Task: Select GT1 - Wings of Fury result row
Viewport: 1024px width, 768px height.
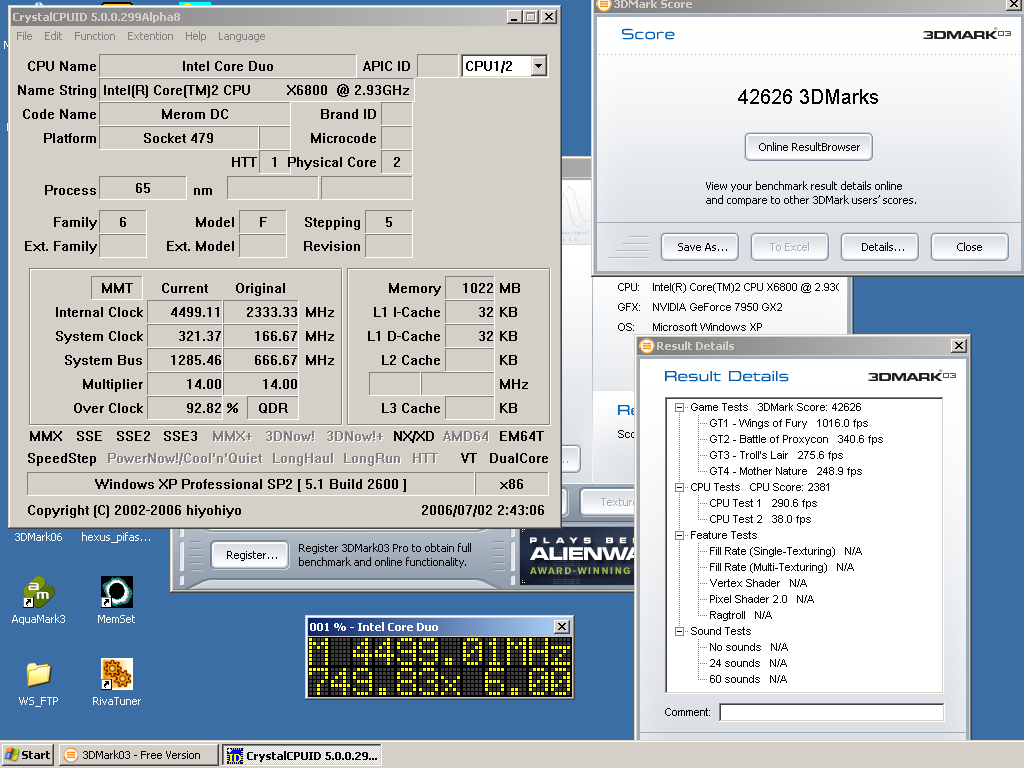Action: pos(788,423)
